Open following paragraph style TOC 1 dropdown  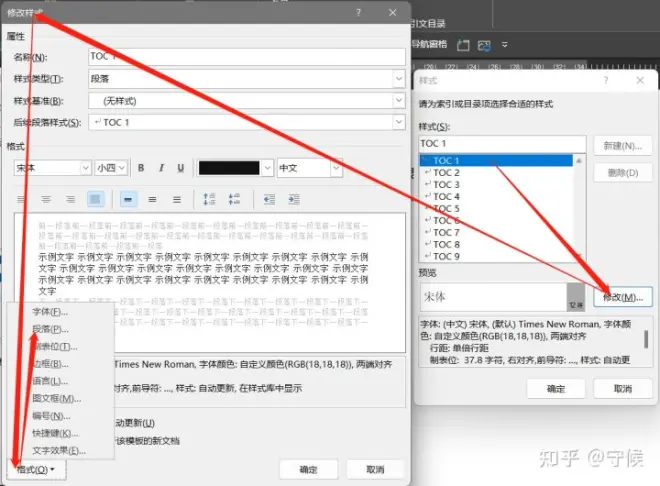399,122
